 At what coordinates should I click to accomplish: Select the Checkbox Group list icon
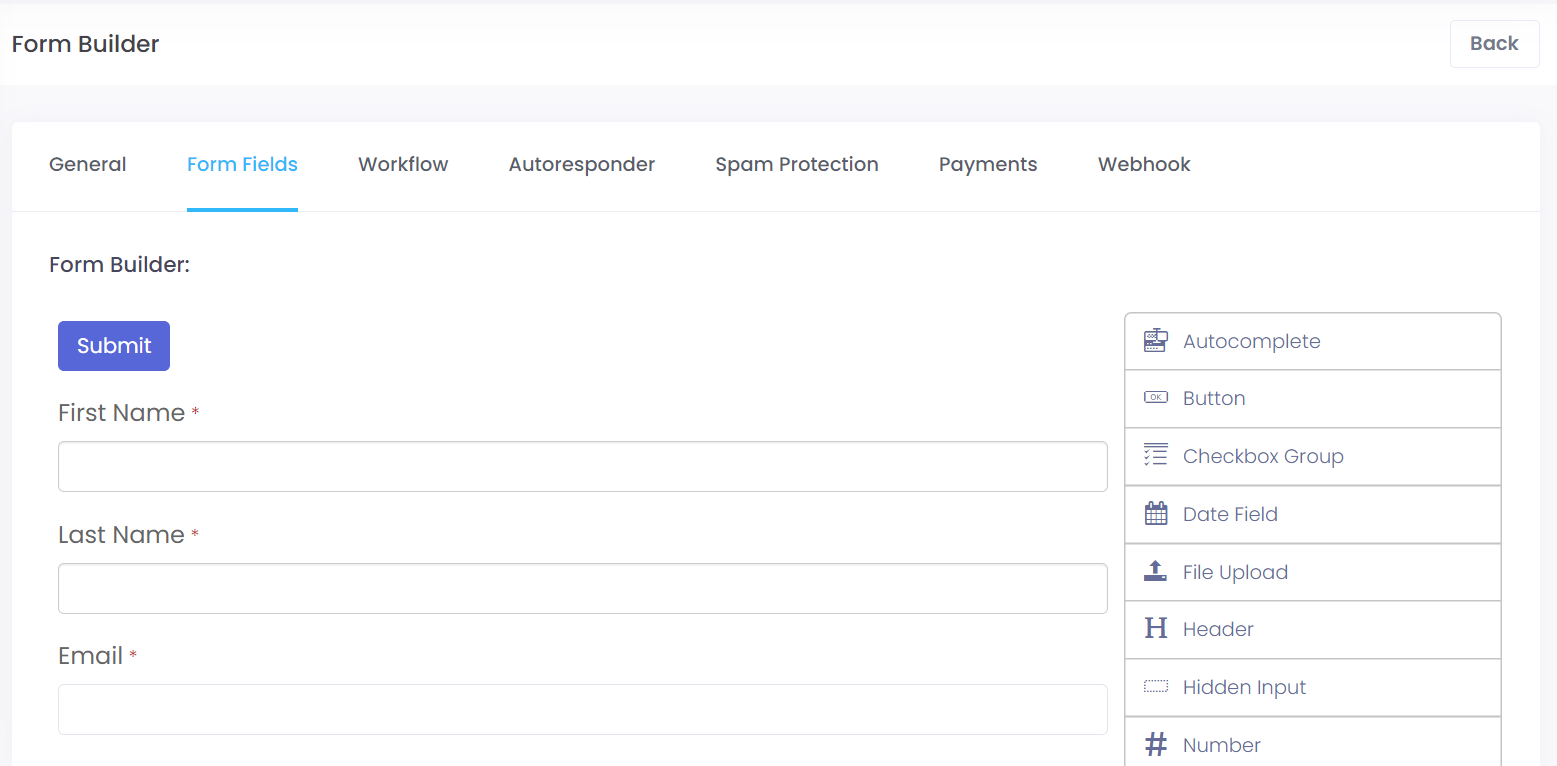tap(1155, 456)
